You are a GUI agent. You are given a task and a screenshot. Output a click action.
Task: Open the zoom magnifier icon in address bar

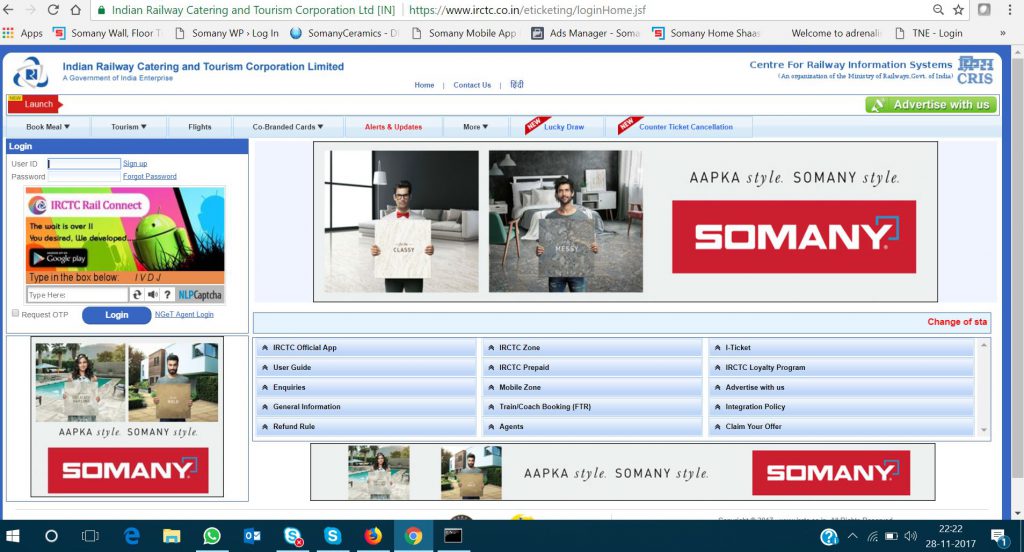(x=938, y=10)
